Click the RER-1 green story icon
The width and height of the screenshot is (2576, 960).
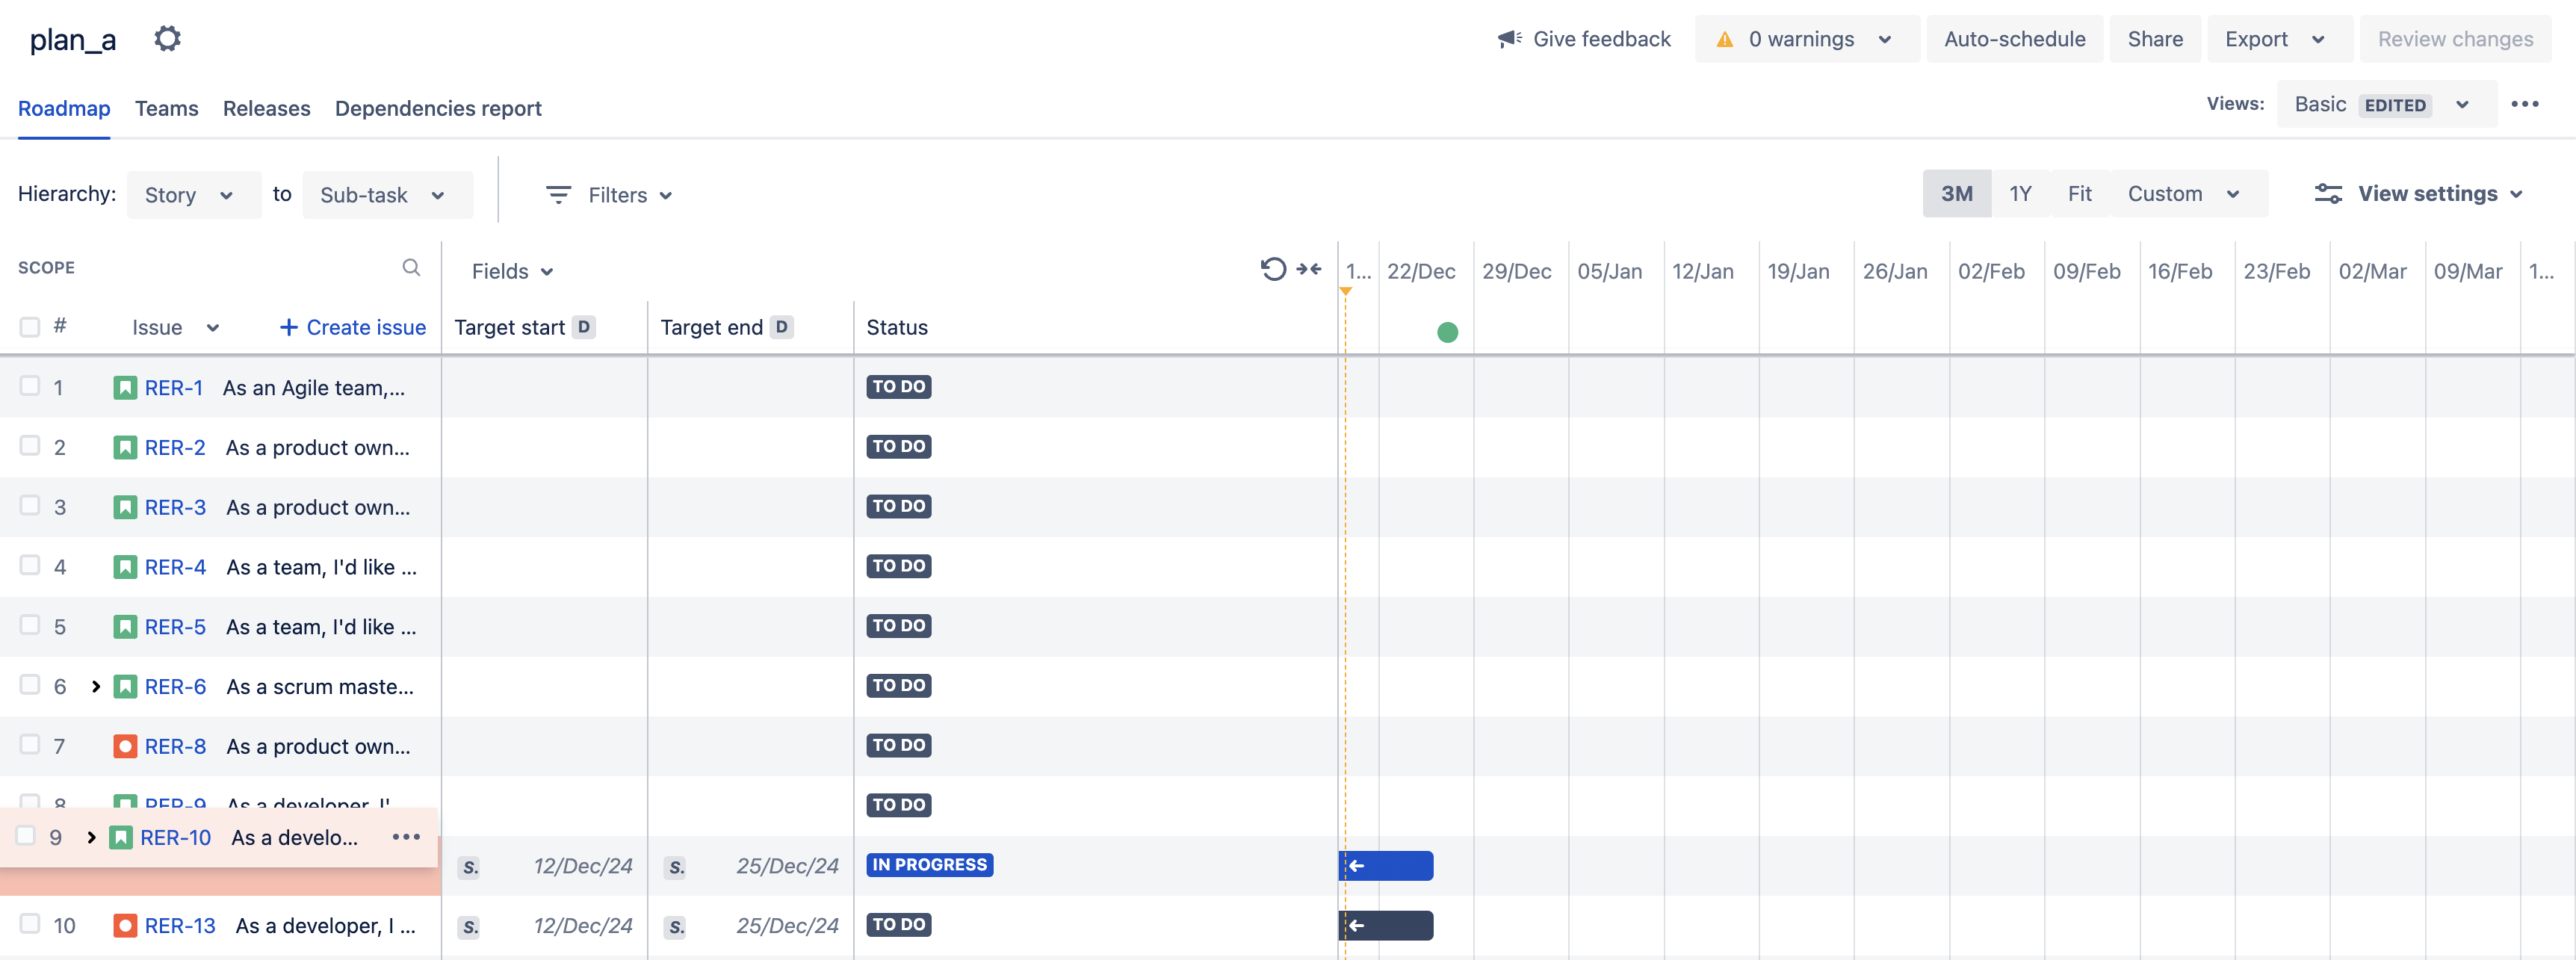[x=125, y=388]
